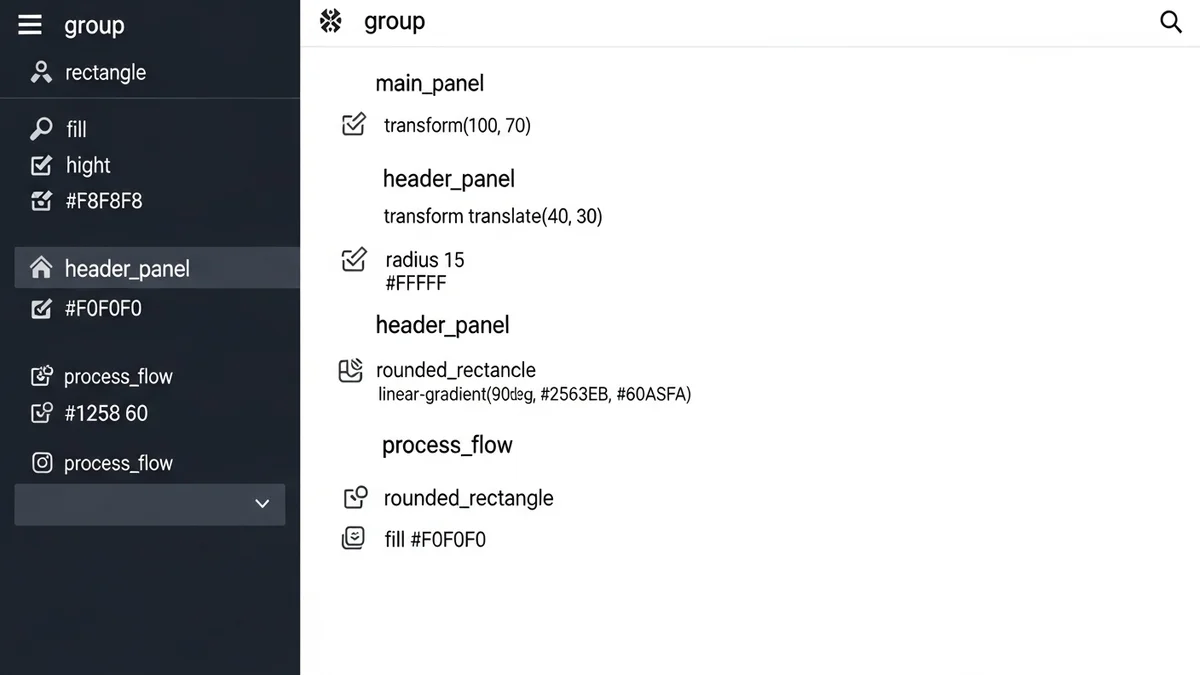Viewport: 1200px width, 675px height.
Task: Click the home icon beside header_panel
Action: pyautogui.click(x=41, y=268)
